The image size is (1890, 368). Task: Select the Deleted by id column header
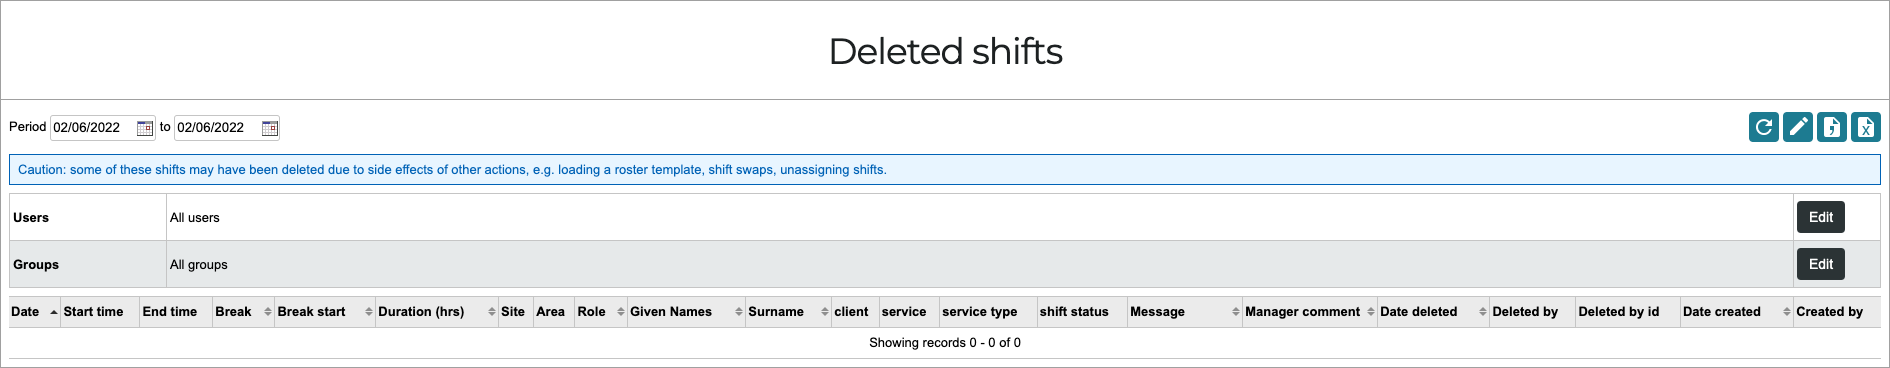coord(1628,312)
